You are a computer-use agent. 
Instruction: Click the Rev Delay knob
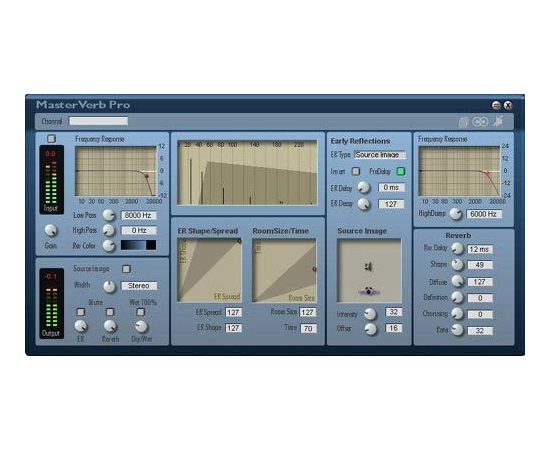457,248
